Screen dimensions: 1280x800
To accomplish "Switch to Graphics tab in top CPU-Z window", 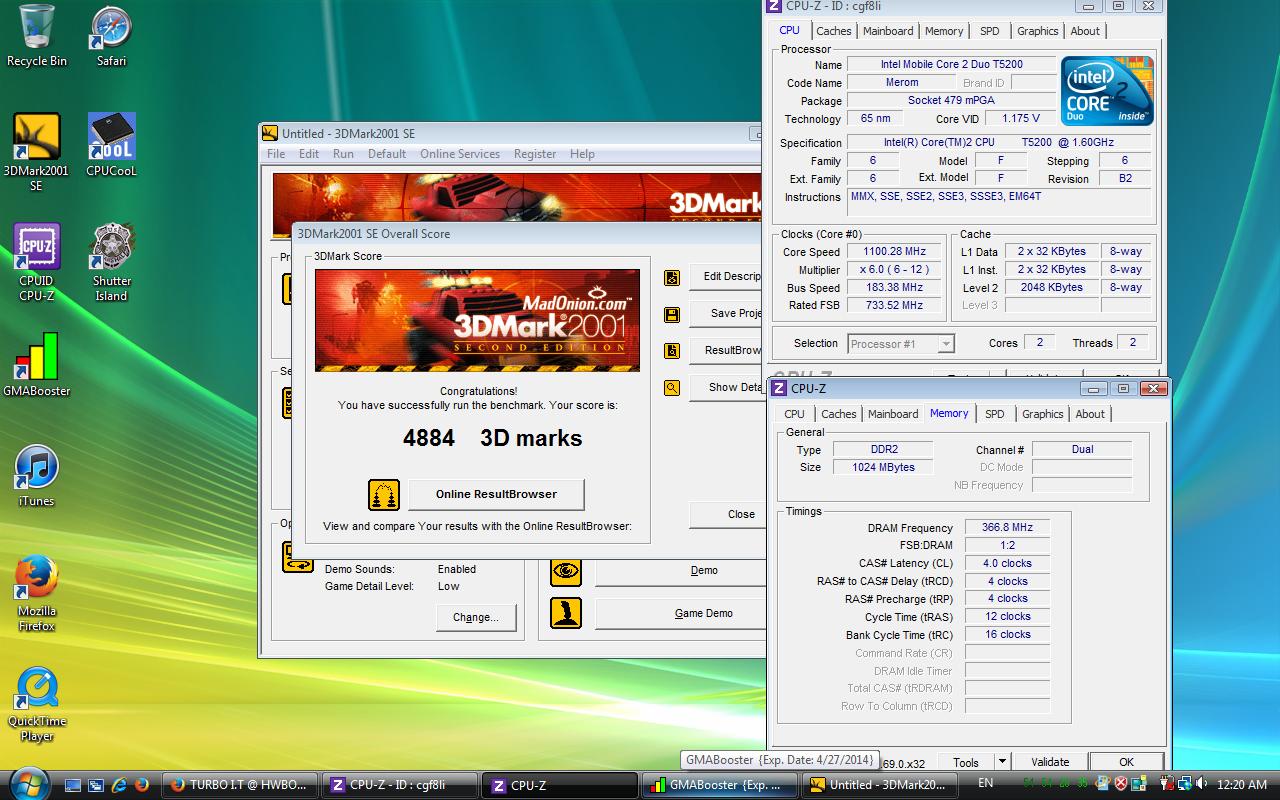I will point(1037,31).
